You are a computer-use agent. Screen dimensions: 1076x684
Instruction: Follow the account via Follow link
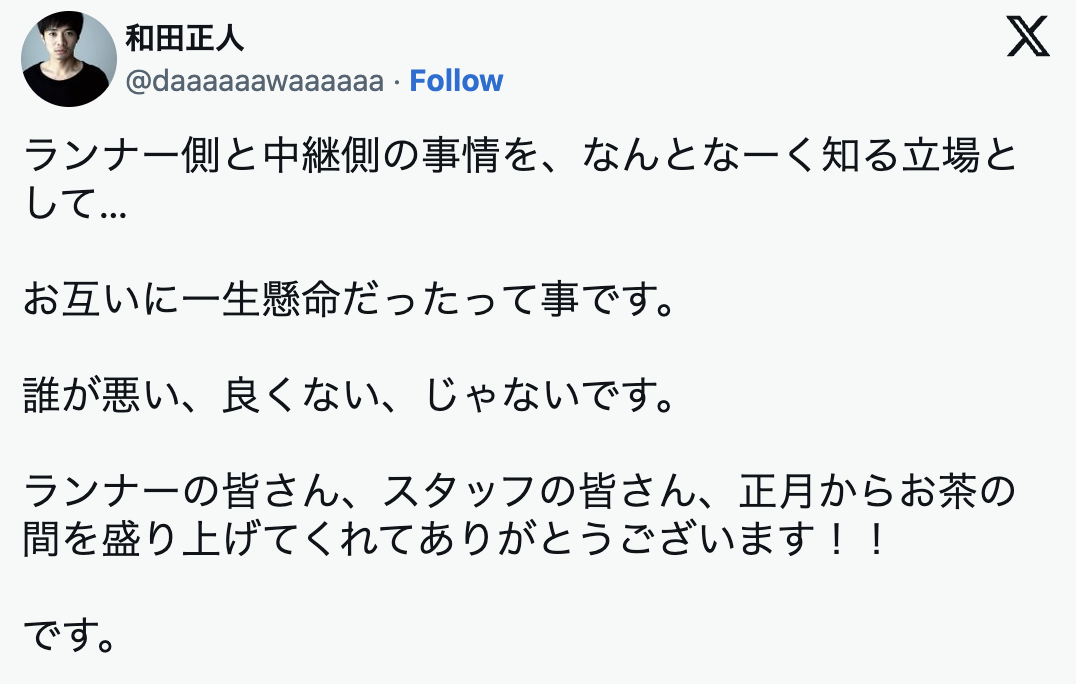click(x=456, y=81)
